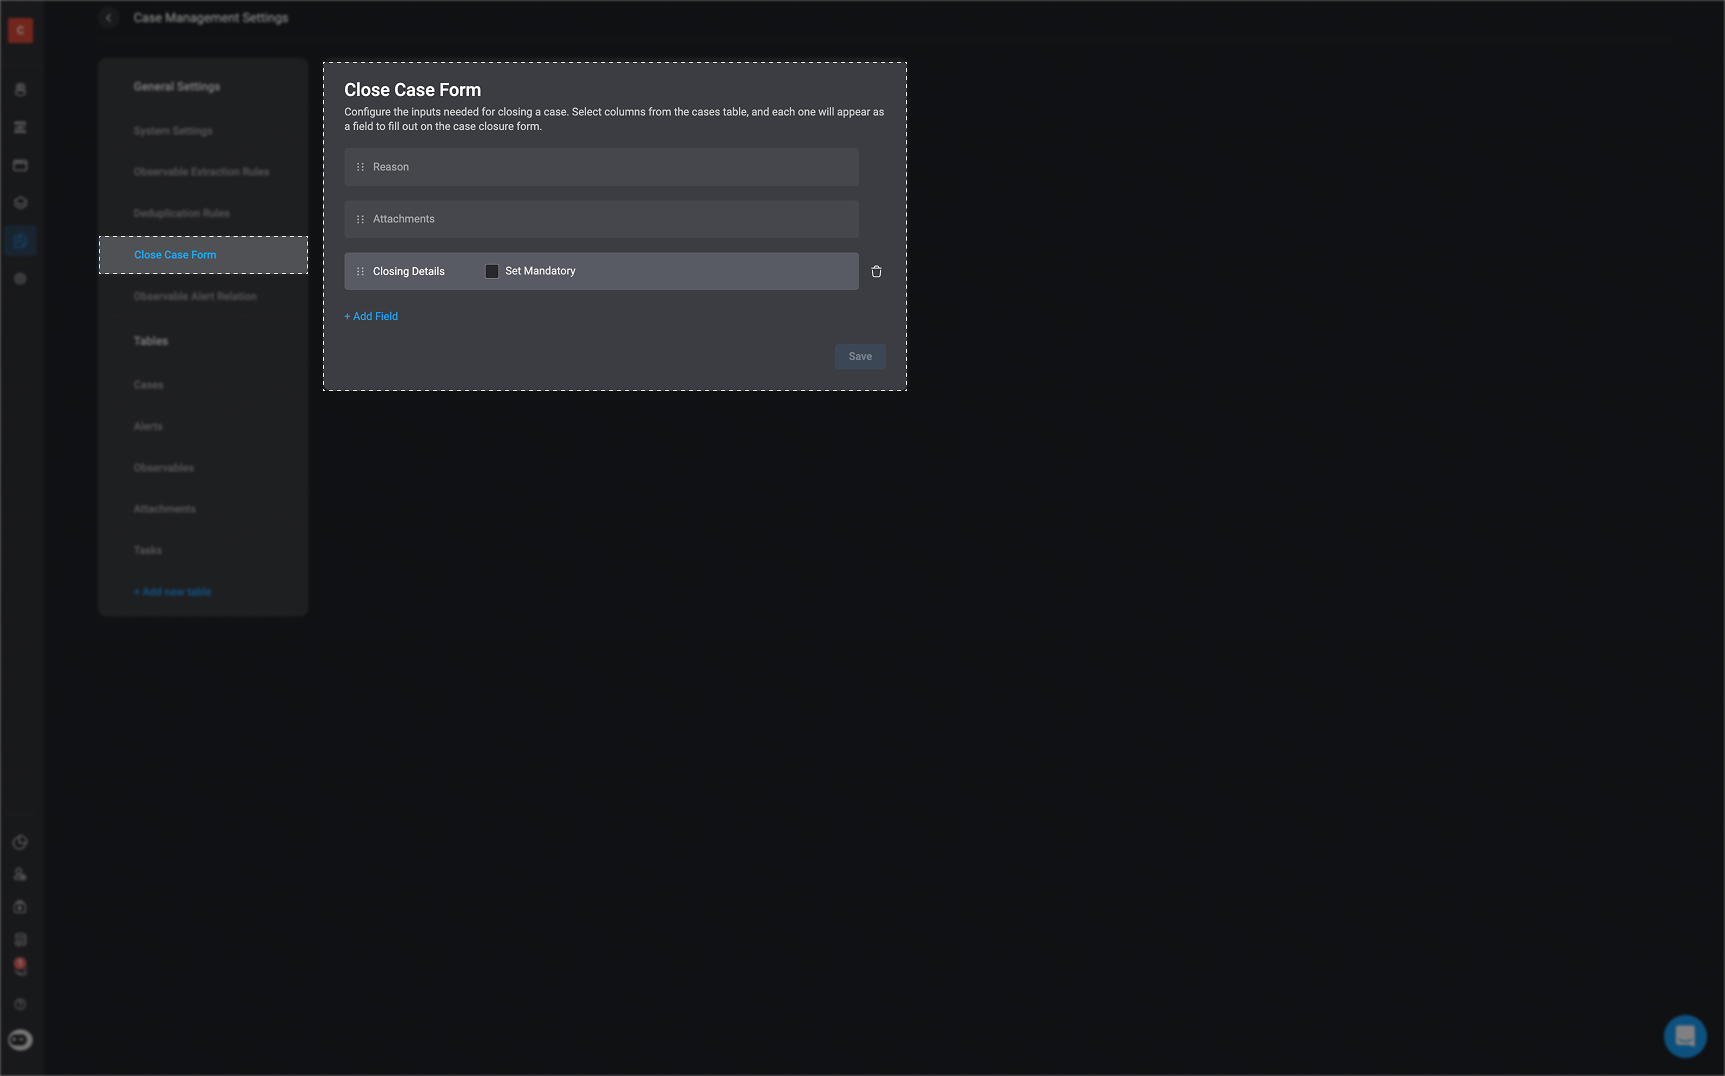Save the Close Case Form
The width and height of the screenshot is (1725, 1076).
pyautogui.click(x=860, y=356)
